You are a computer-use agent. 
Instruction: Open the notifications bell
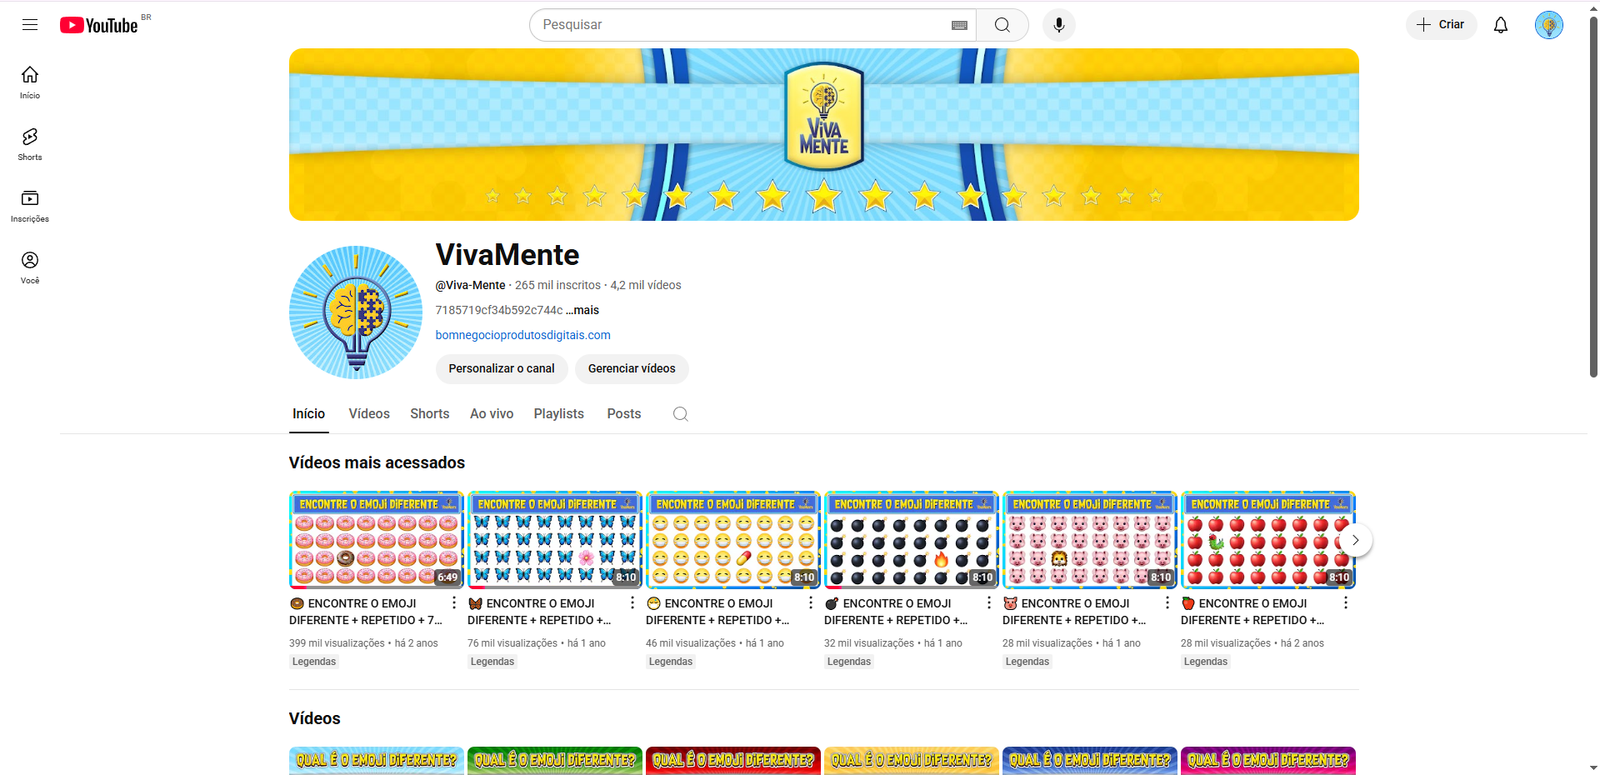coord(1501,25)
